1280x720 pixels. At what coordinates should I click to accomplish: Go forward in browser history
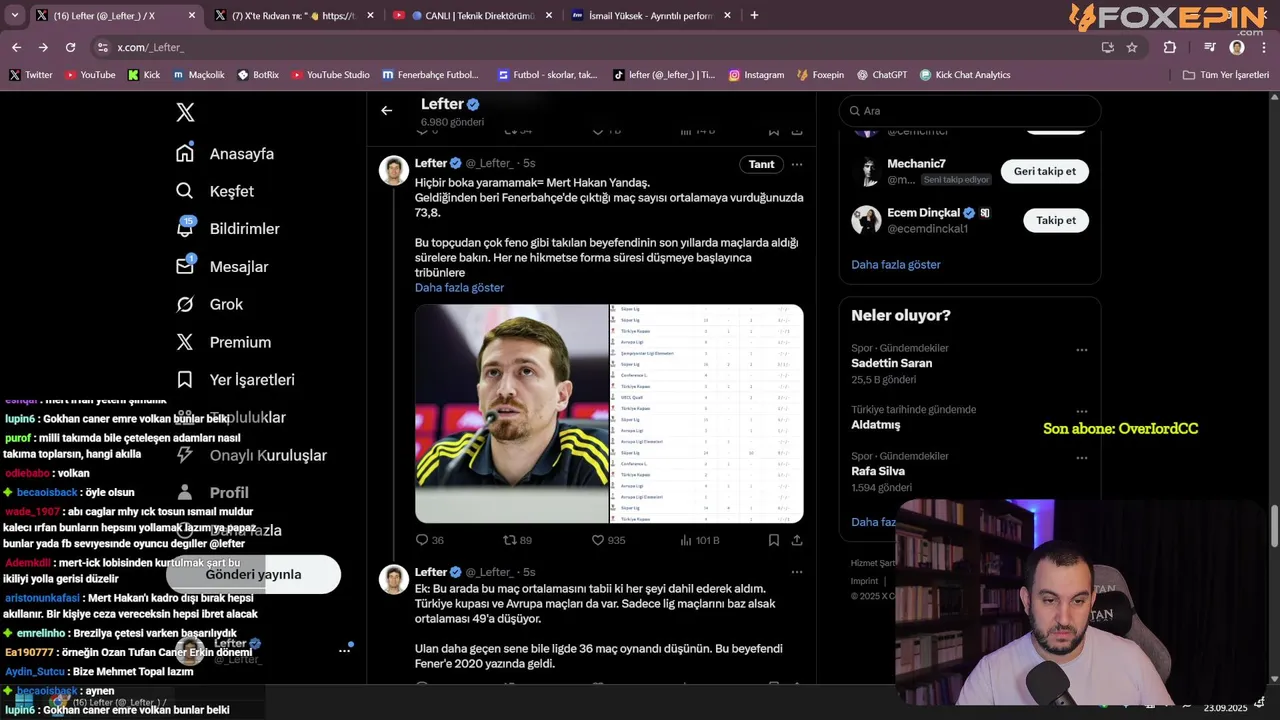tap(43, 47)
